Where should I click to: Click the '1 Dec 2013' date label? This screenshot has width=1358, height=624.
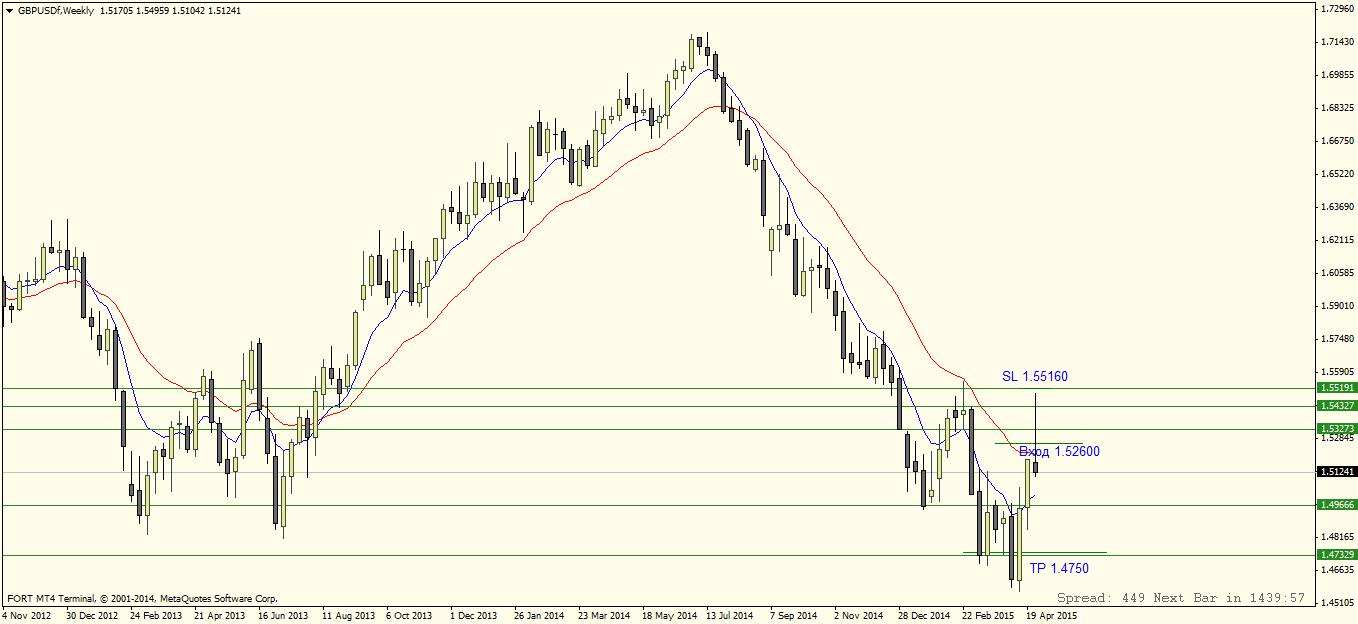pos(473,616)
